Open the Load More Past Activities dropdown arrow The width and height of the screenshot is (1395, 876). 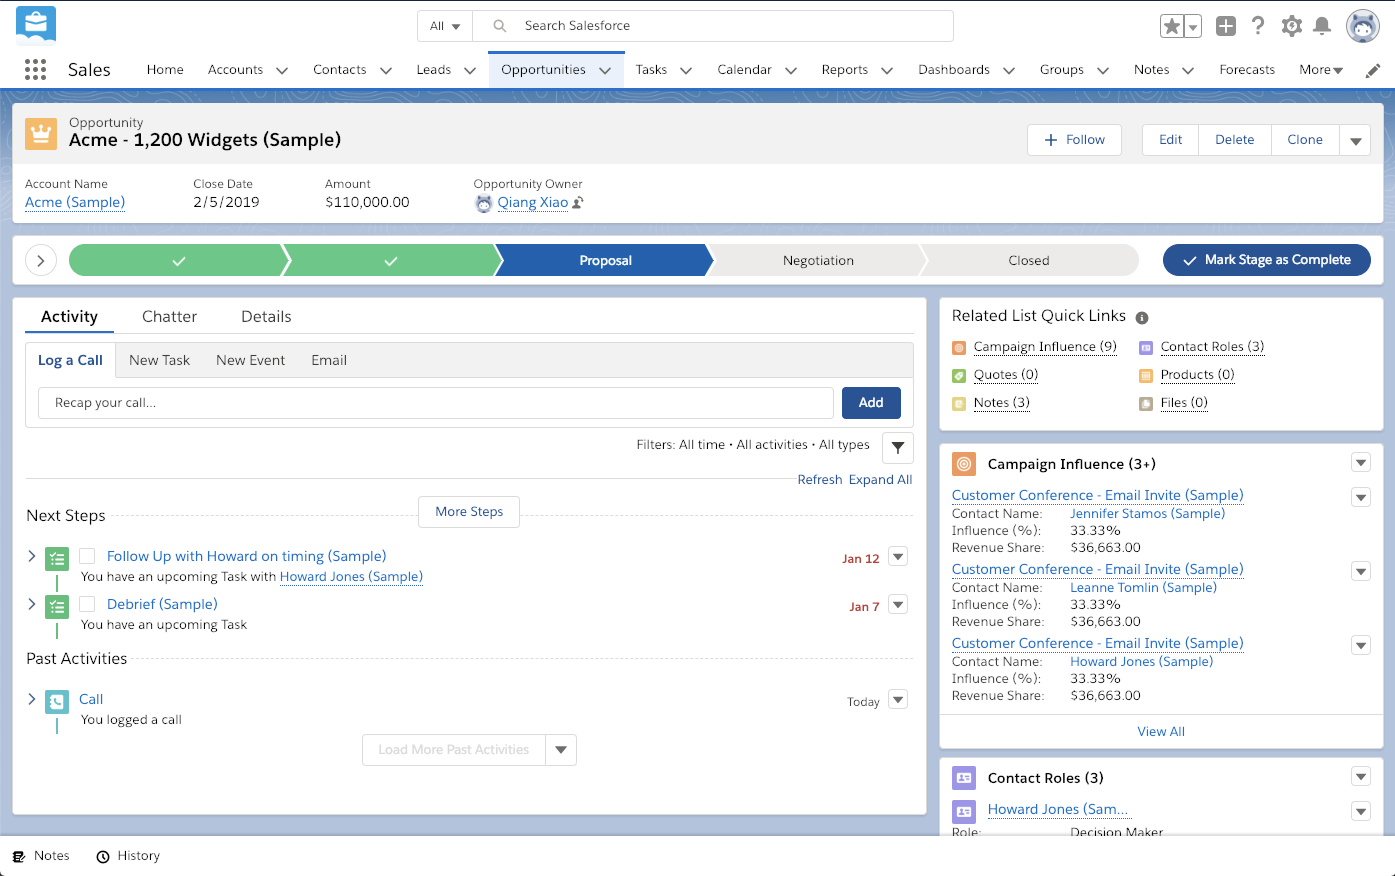pos(561,750)
